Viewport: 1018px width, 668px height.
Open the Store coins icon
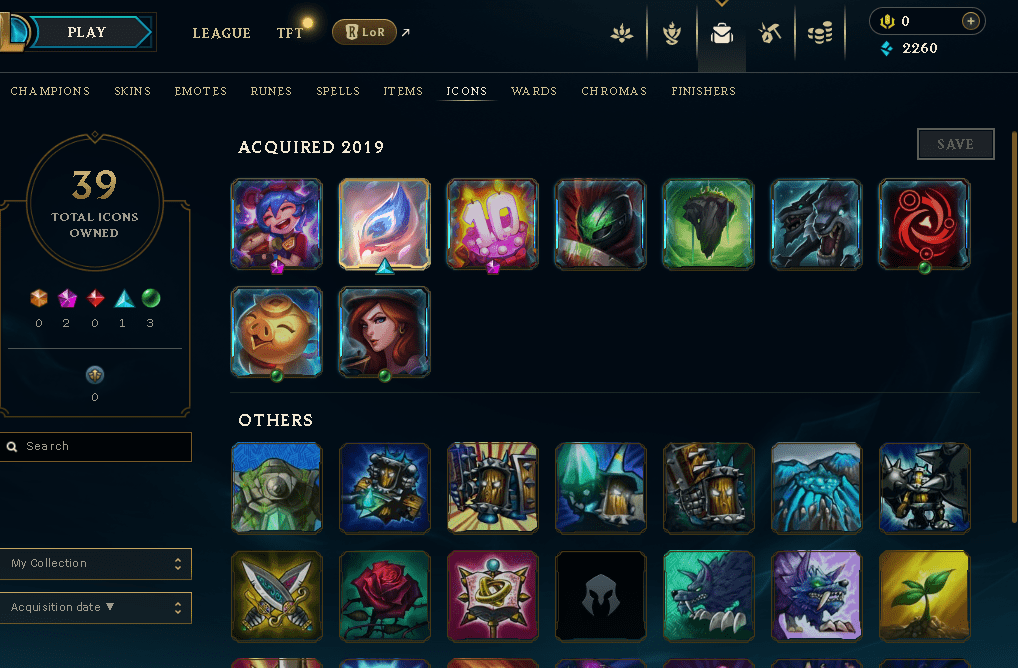[820, 32]
